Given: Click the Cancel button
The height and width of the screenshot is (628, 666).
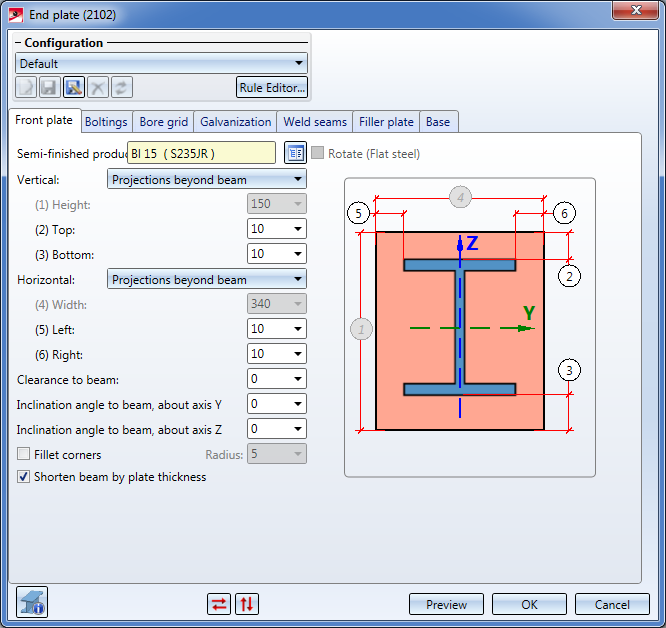Looking at the screenshot, I should pos(612,604).
